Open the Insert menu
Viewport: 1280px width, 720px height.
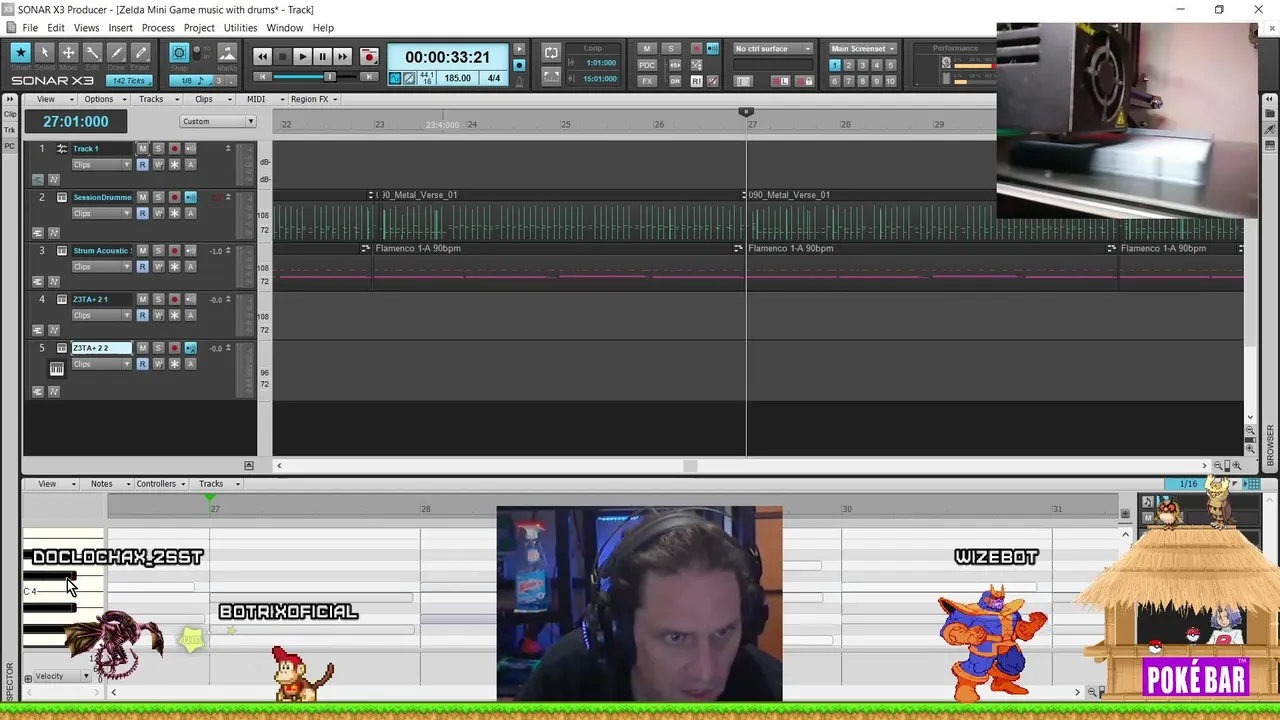pos(120,28)
